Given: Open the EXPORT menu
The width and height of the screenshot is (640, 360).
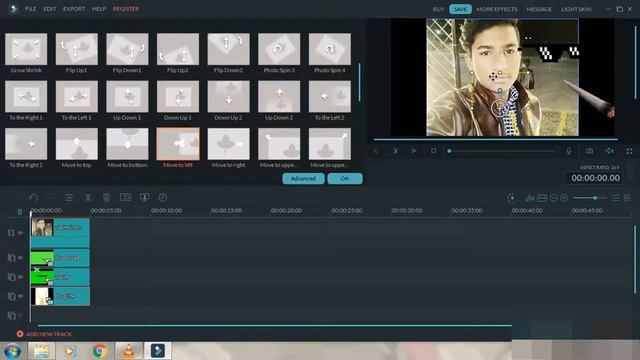Looking at the screenshot, I should click(74, 9).
